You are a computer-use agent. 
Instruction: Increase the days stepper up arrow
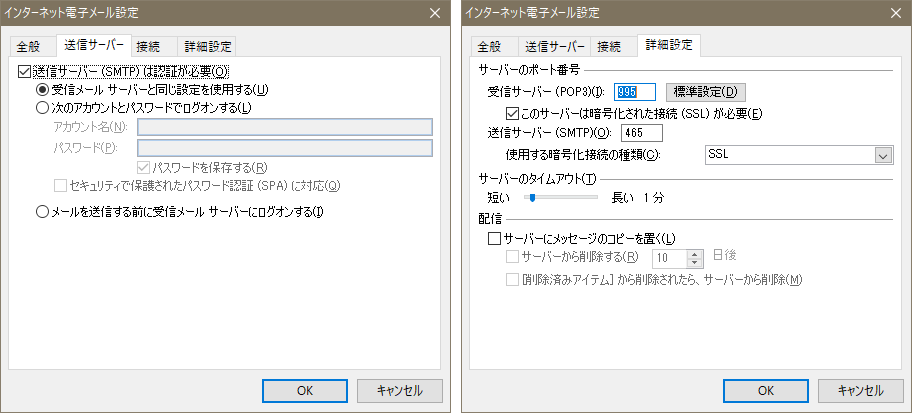coord(696,253)
